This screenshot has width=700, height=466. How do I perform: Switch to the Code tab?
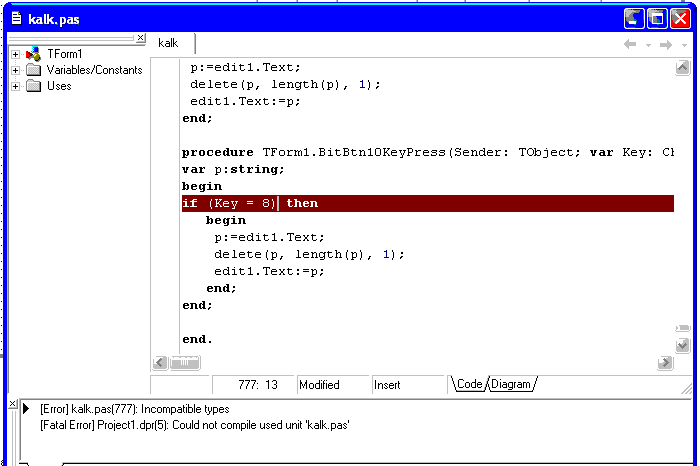tap(469, 384)
